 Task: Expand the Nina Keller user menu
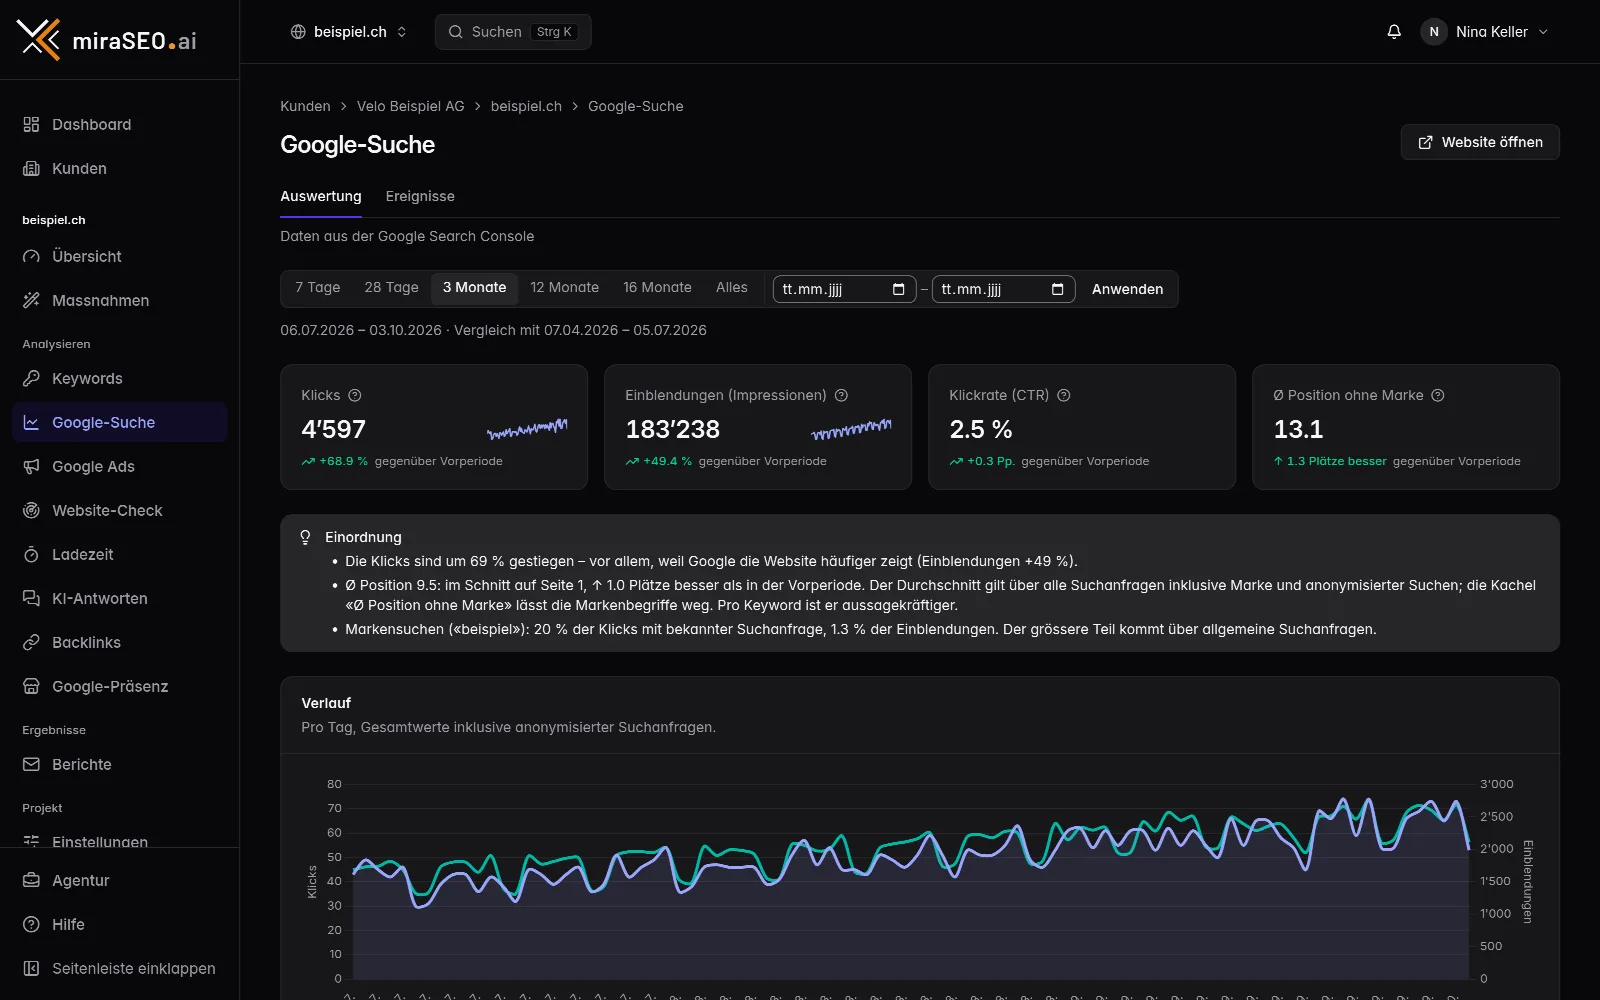(1485, 32)
